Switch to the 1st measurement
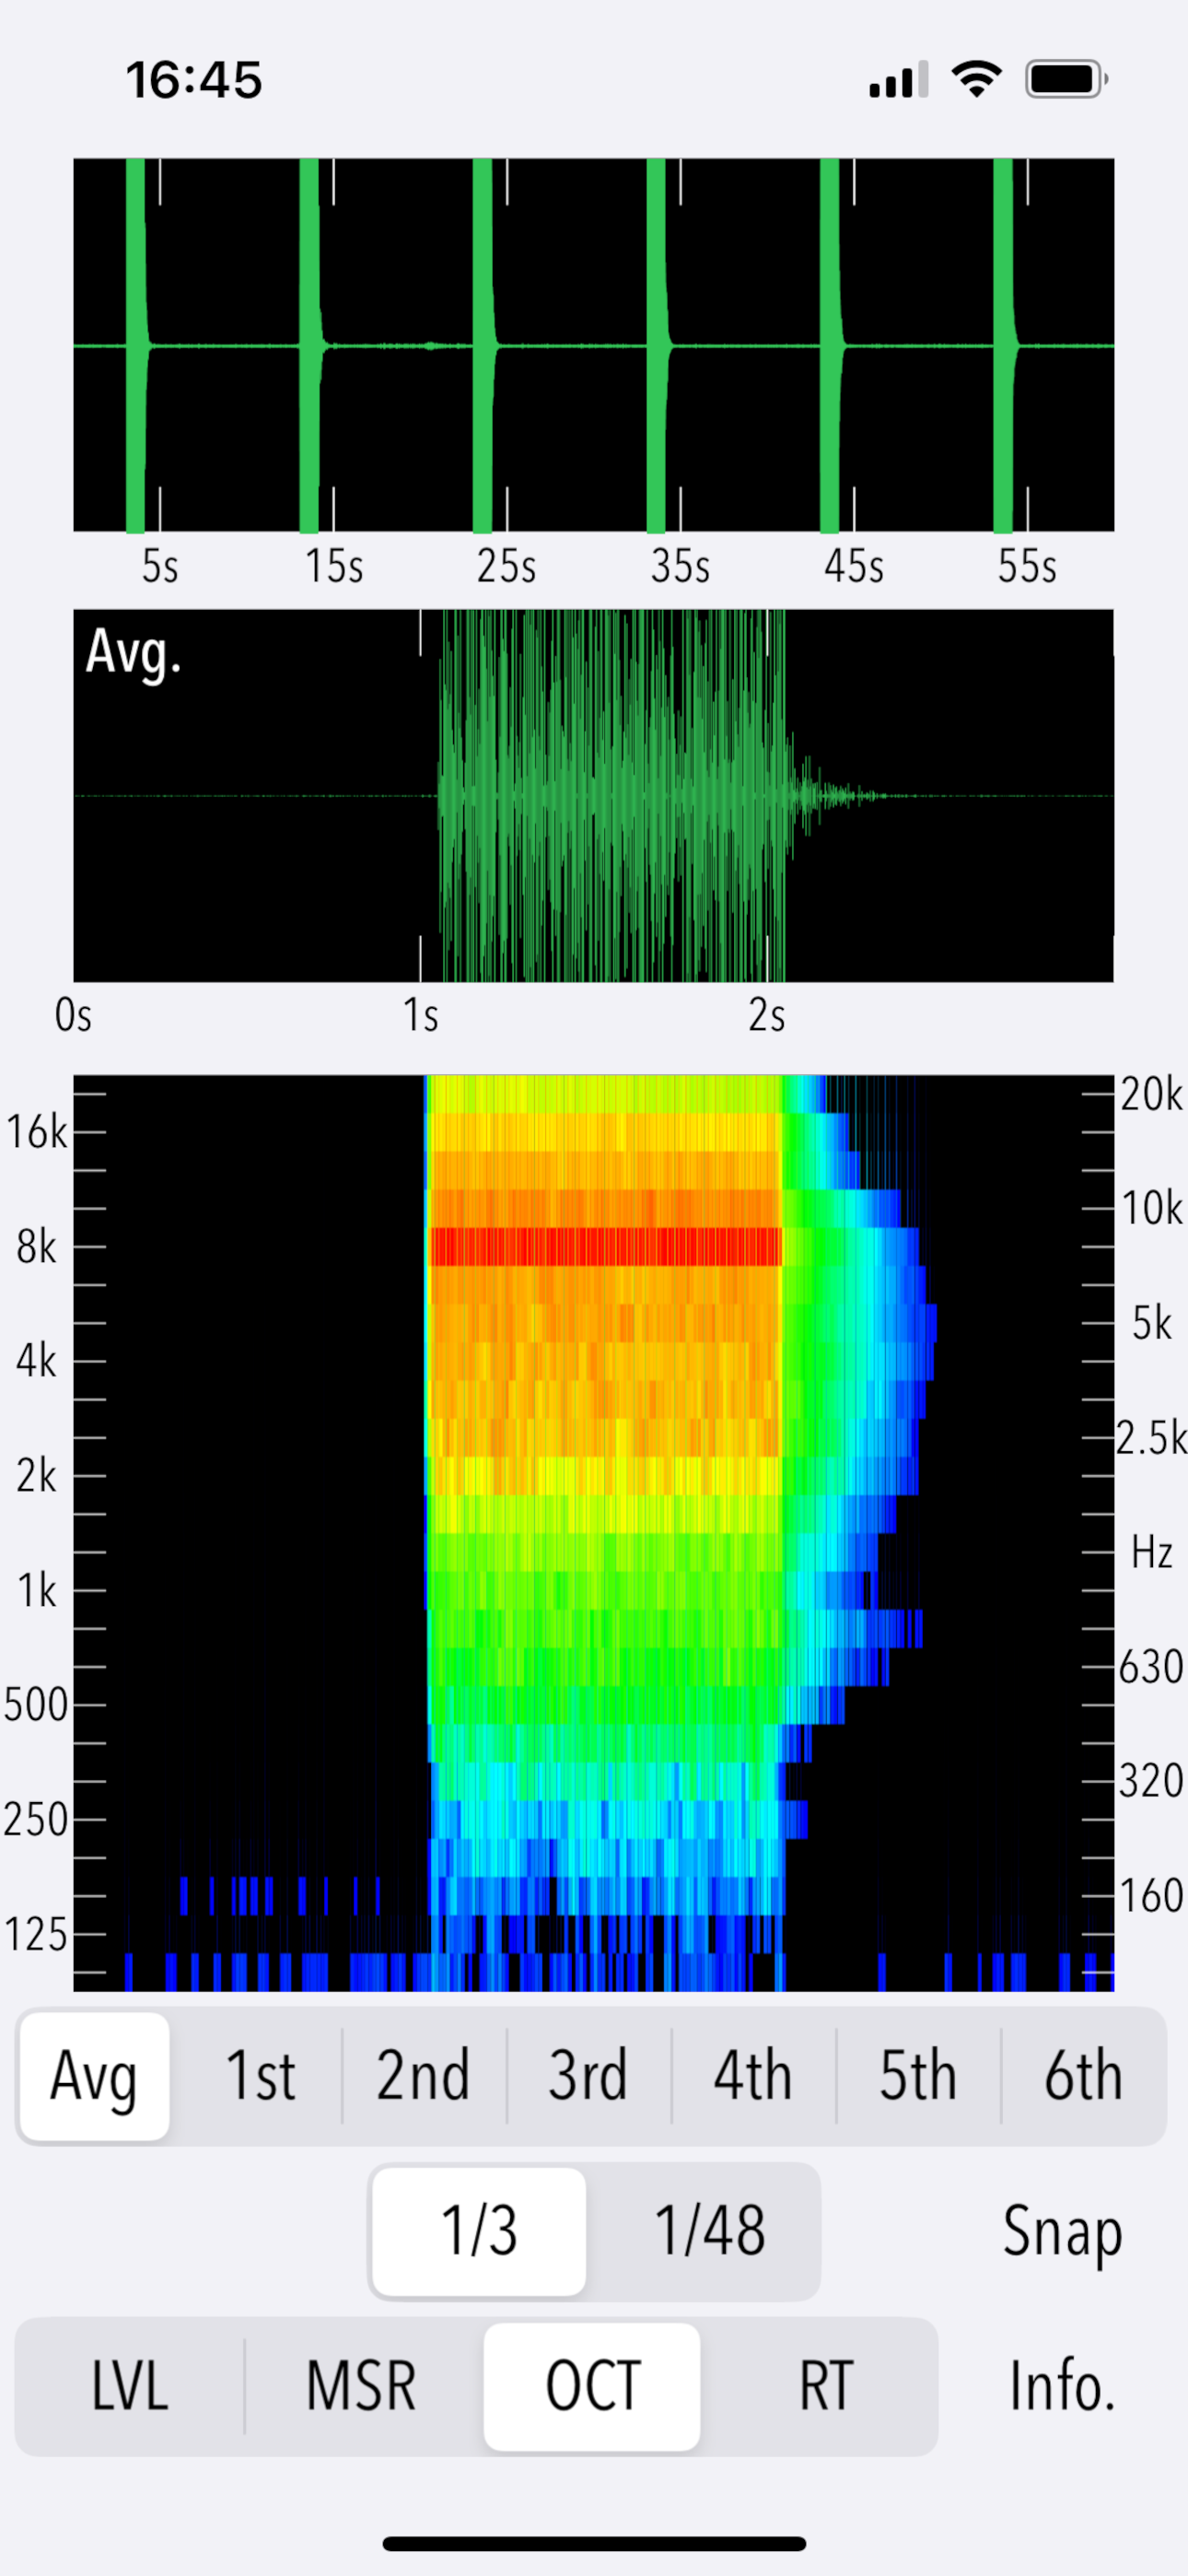1188x2576 pixels. 260,2077
